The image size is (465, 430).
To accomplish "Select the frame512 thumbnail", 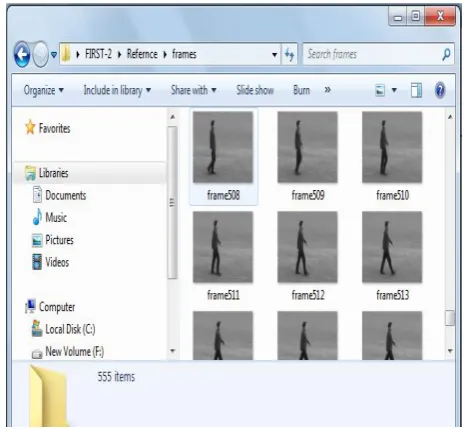I will [307, 247].
